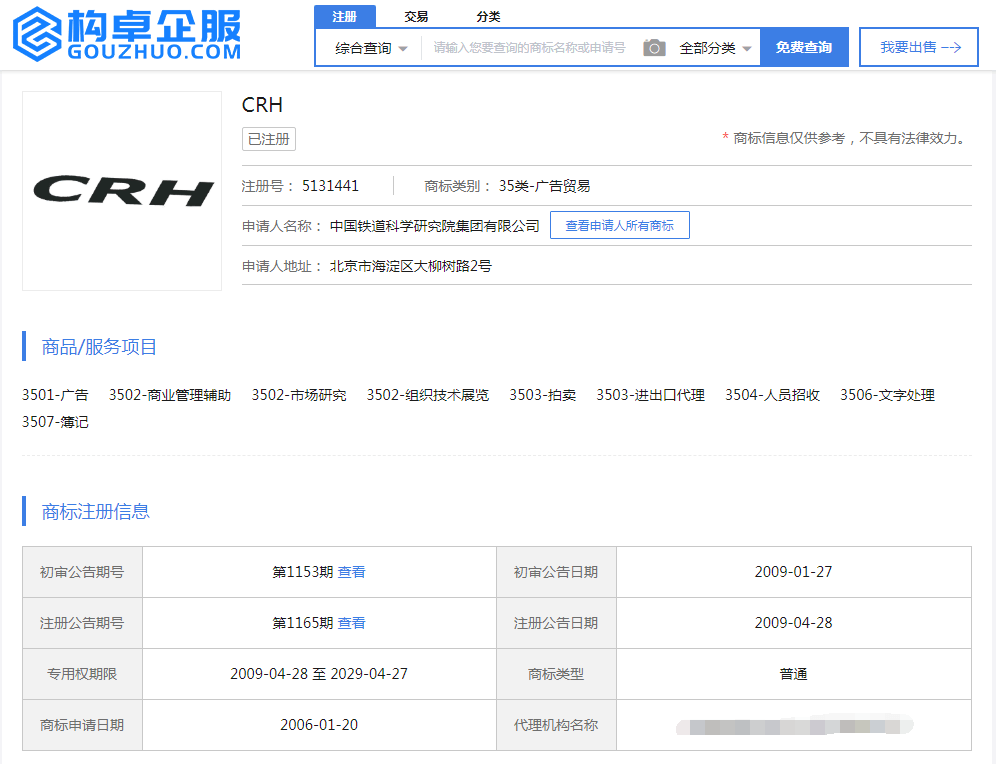Select service item 3502-组织技术展览
The width and height of the screenshot is (996, 764).
(x=427, y=395)
